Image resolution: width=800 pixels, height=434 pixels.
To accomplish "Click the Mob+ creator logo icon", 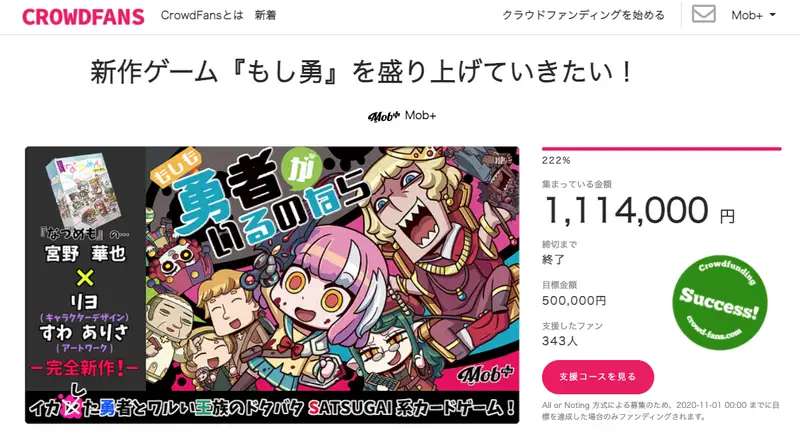I will click(384, 116).
